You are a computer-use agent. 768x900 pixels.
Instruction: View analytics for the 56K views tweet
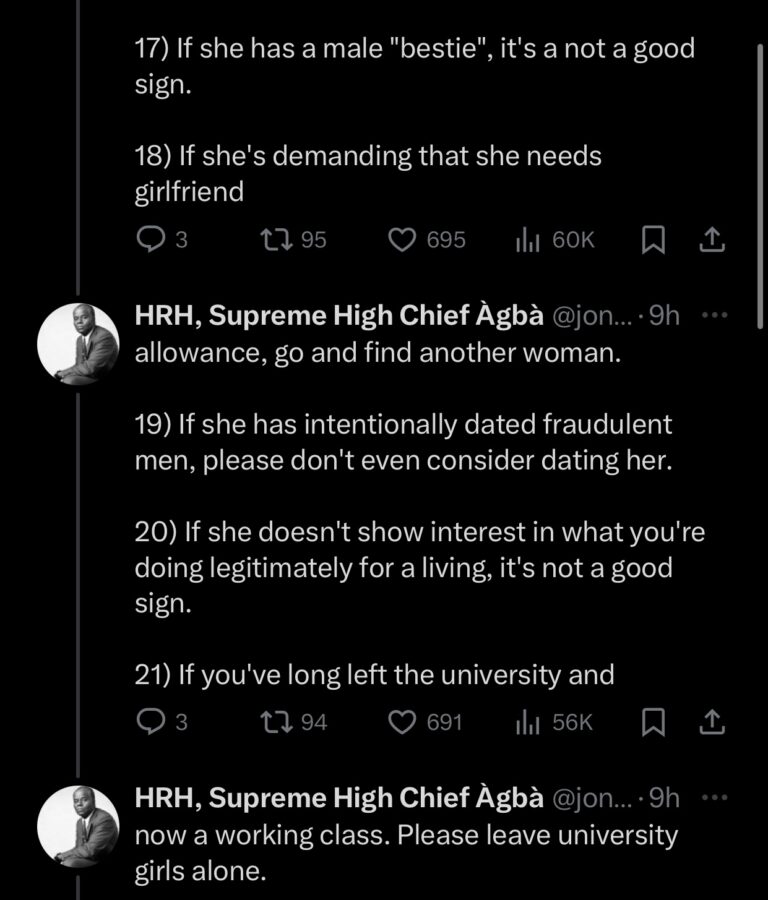(526, 721)
